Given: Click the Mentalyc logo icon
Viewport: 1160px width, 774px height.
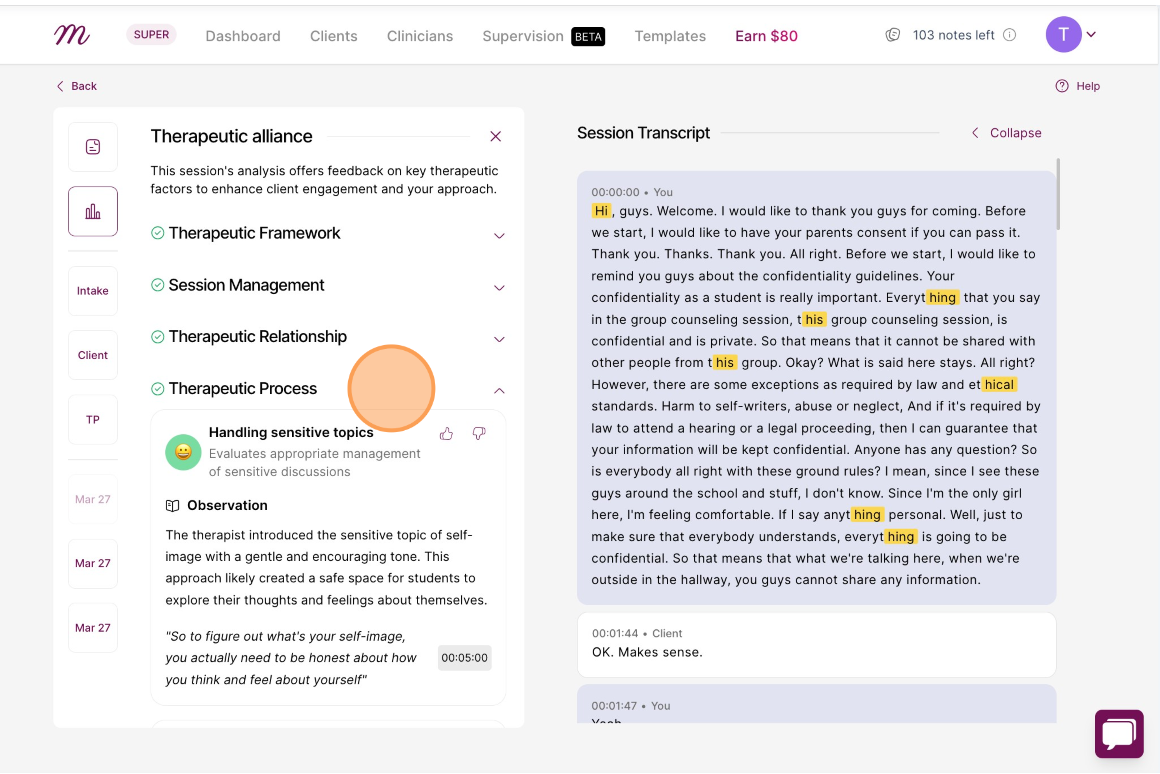Looking at the screenshot, I should [72, 35].
